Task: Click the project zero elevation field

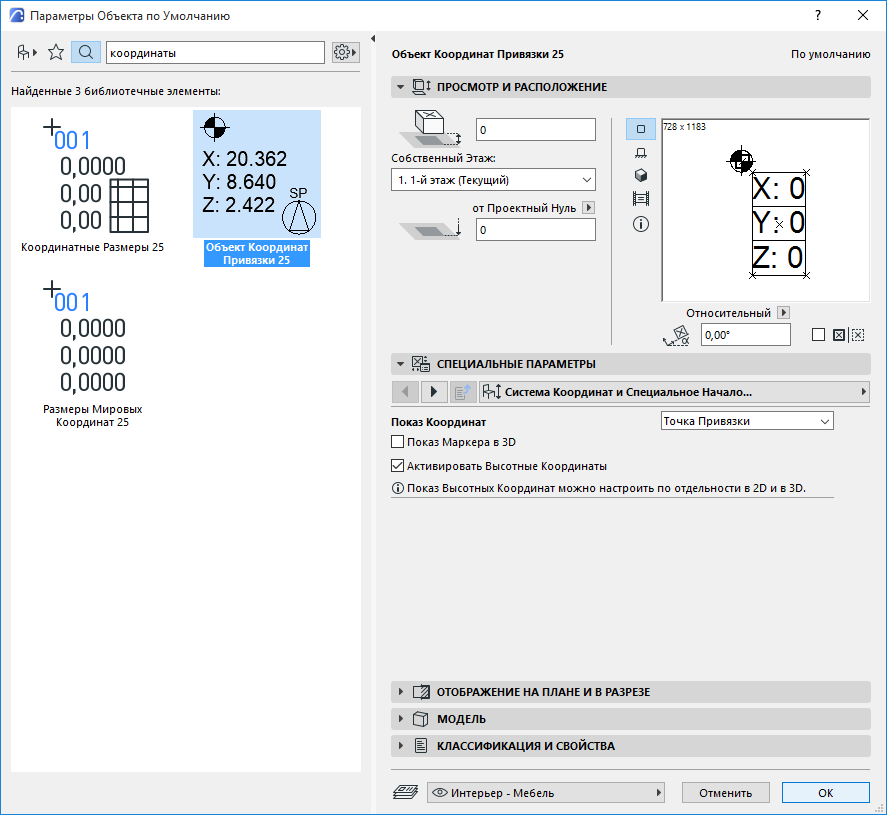Action: 536,230
